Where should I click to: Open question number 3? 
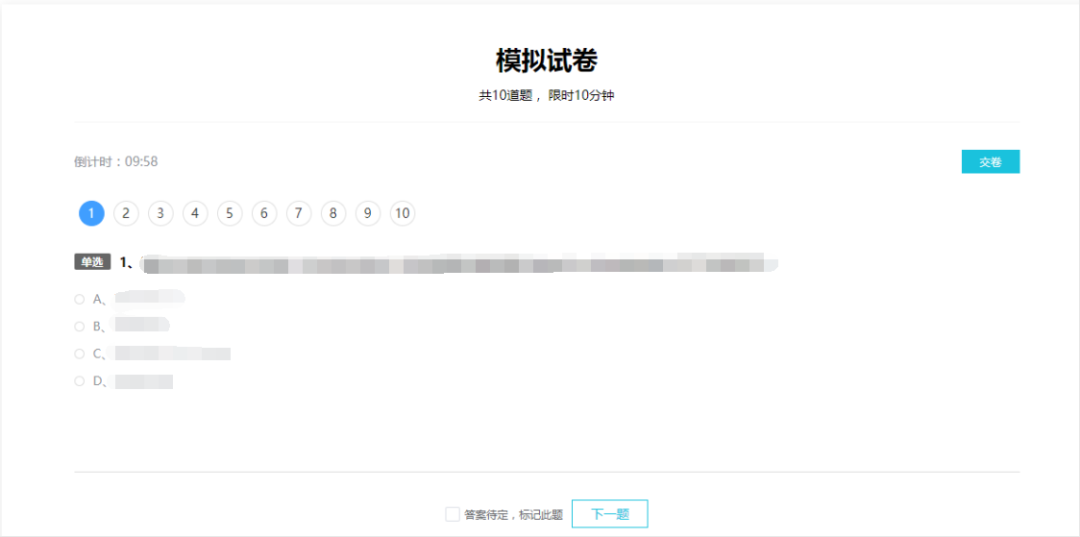160,213
